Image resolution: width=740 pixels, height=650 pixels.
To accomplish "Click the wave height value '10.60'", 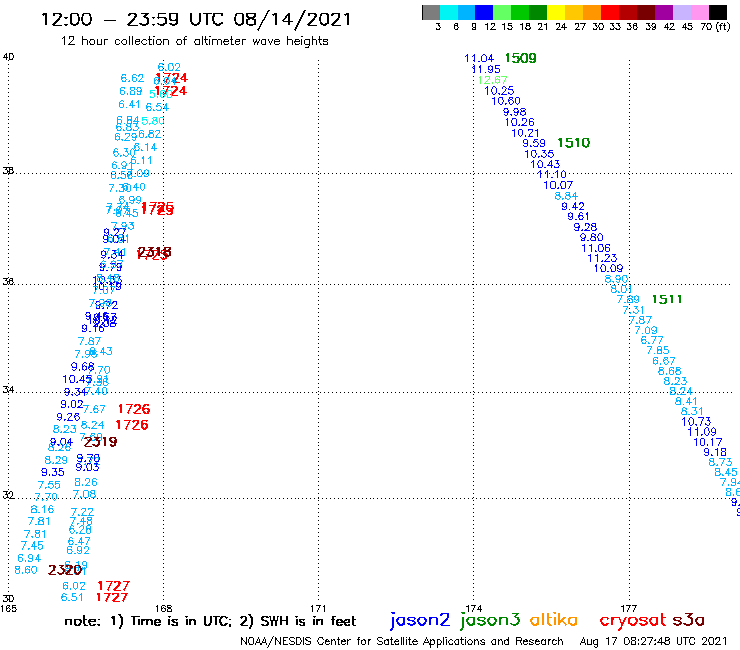I will pyautogui.click(x=506, y=101).
